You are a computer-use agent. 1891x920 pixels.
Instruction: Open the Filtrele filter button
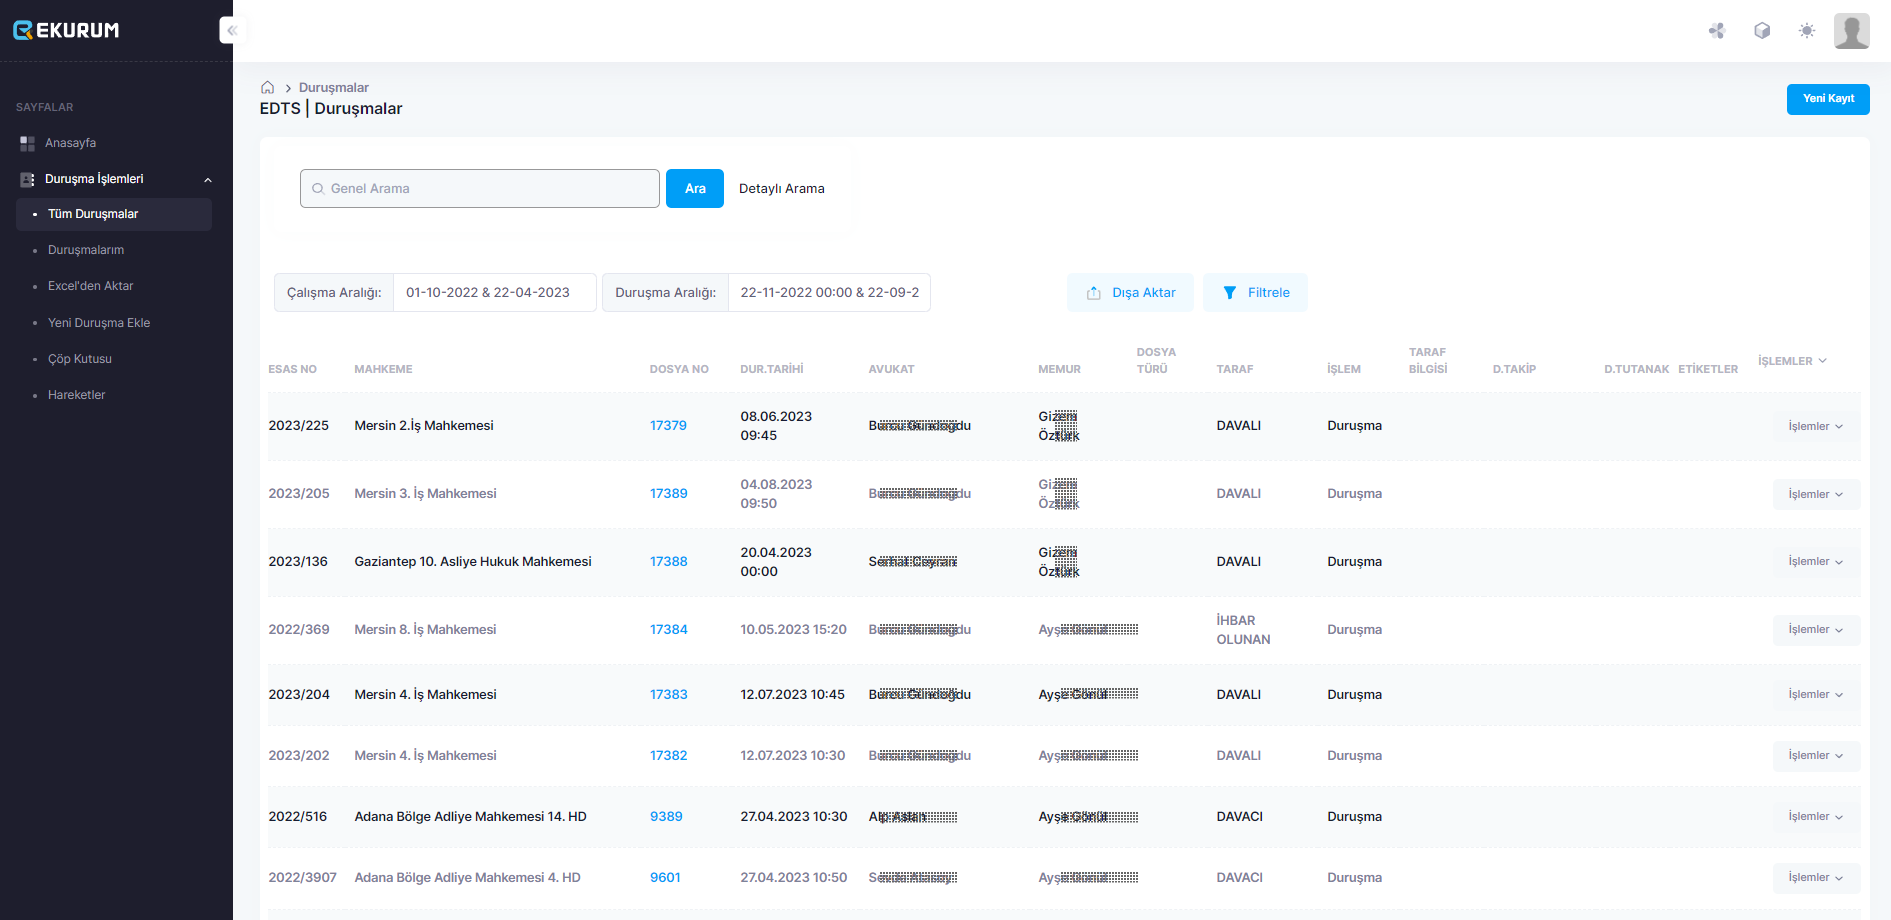[x=1255, y=293]
